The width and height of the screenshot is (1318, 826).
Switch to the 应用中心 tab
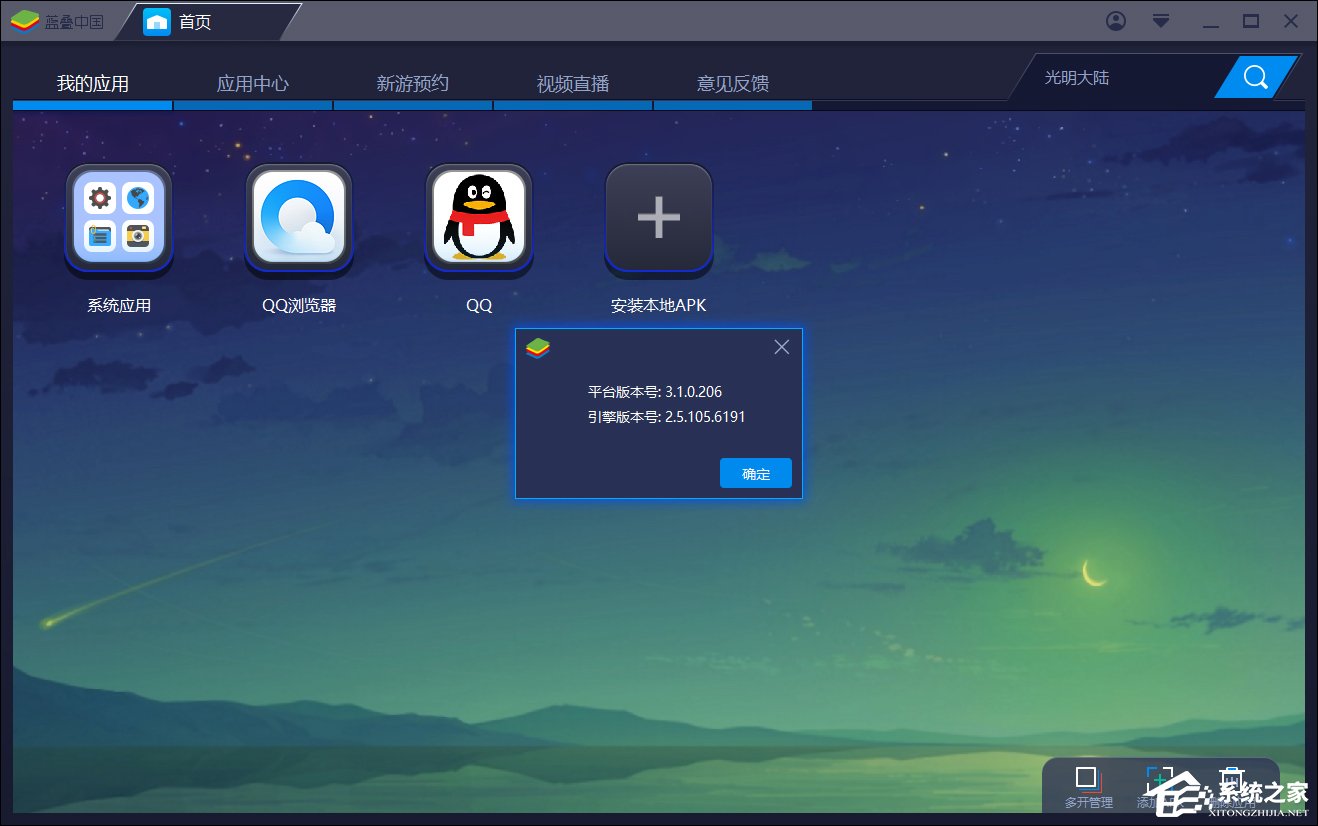(253, 84)
